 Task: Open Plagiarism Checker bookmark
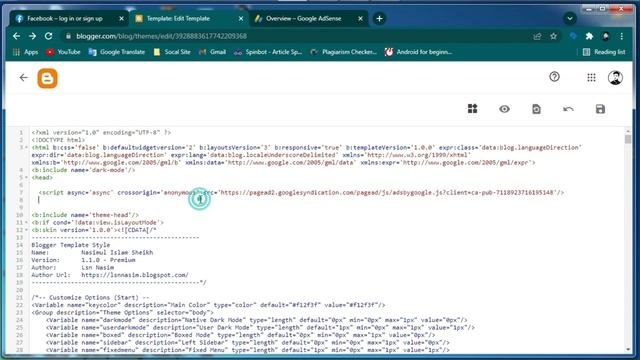click(x=343, y=52)
